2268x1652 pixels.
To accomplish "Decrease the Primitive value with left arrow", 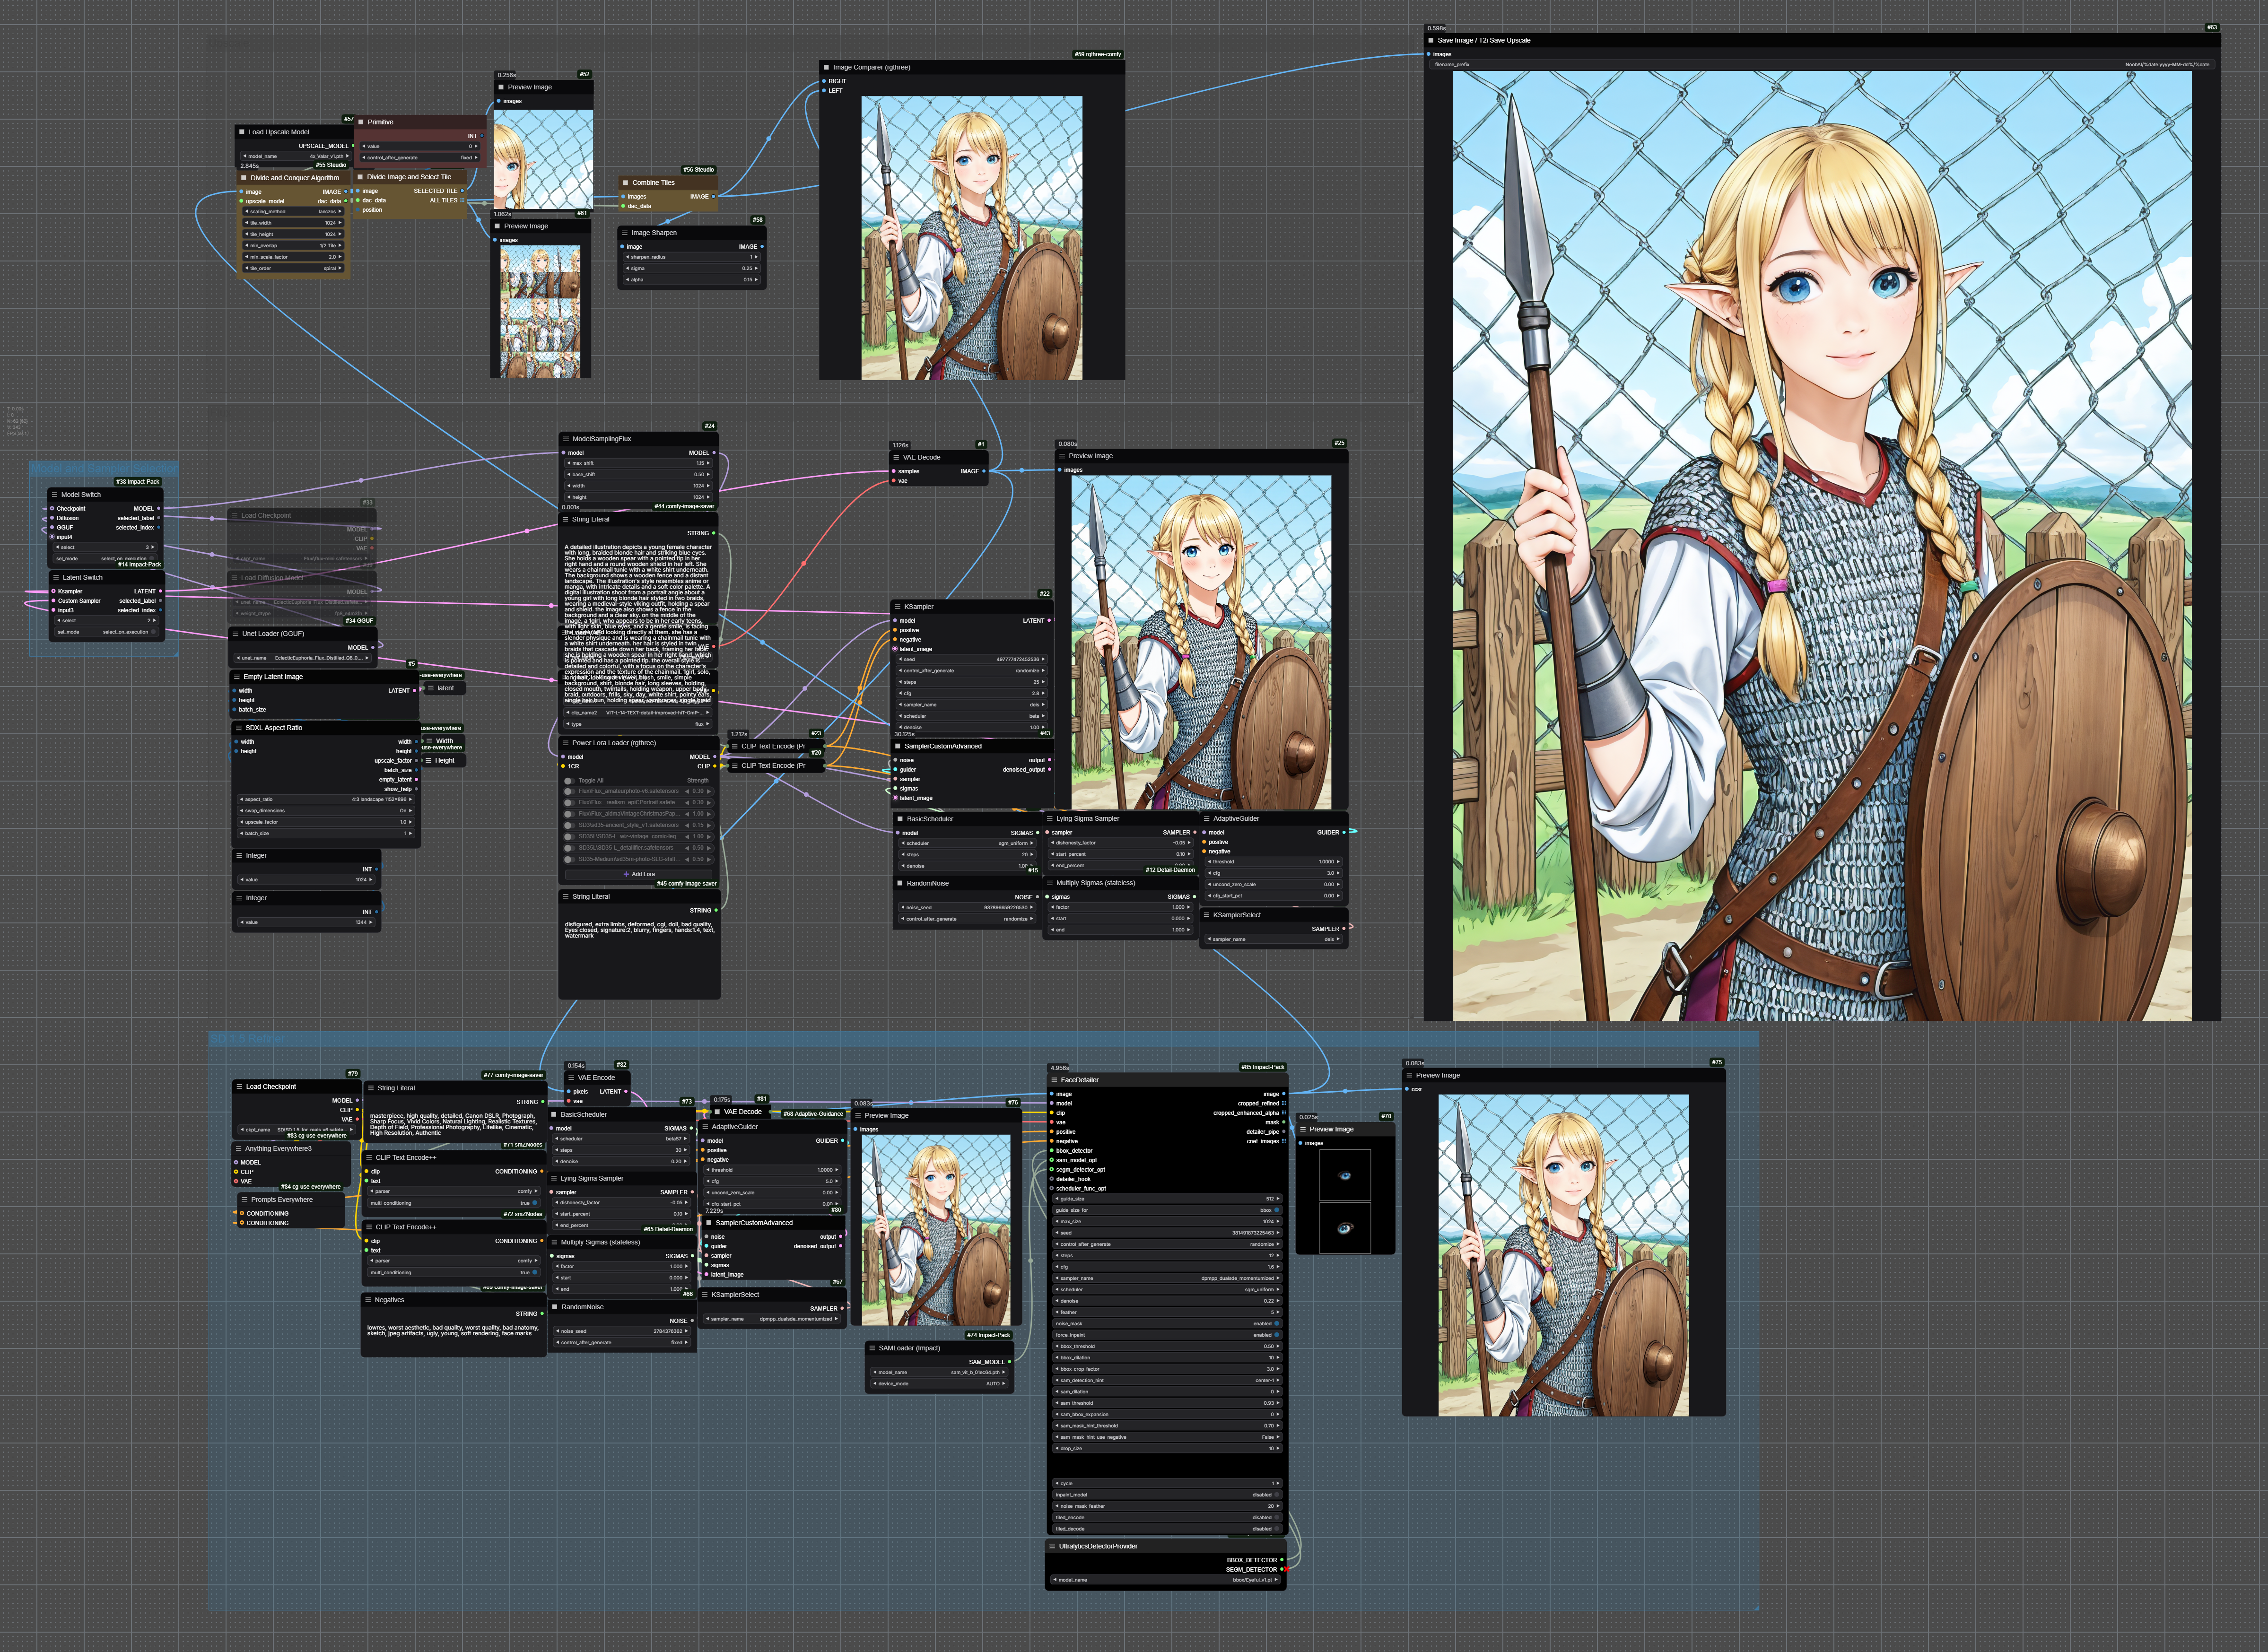I will [364, 147].
